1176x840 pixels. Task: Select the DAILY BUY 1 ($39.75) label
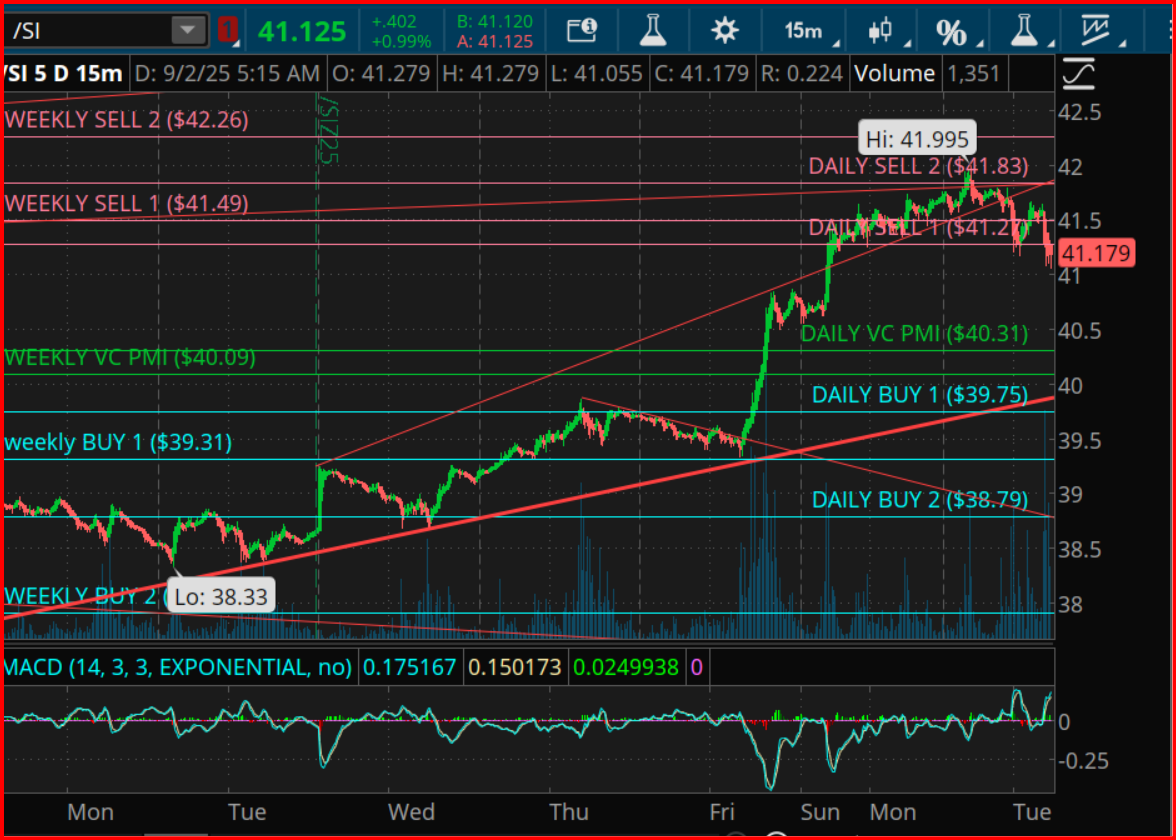(x=920, y=394)
